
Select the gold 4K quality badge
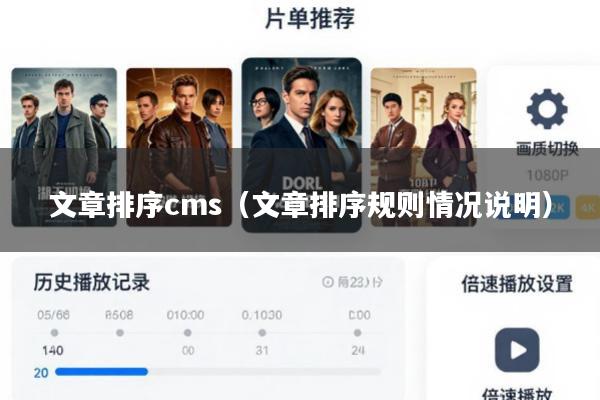click(x=587, y=207)
